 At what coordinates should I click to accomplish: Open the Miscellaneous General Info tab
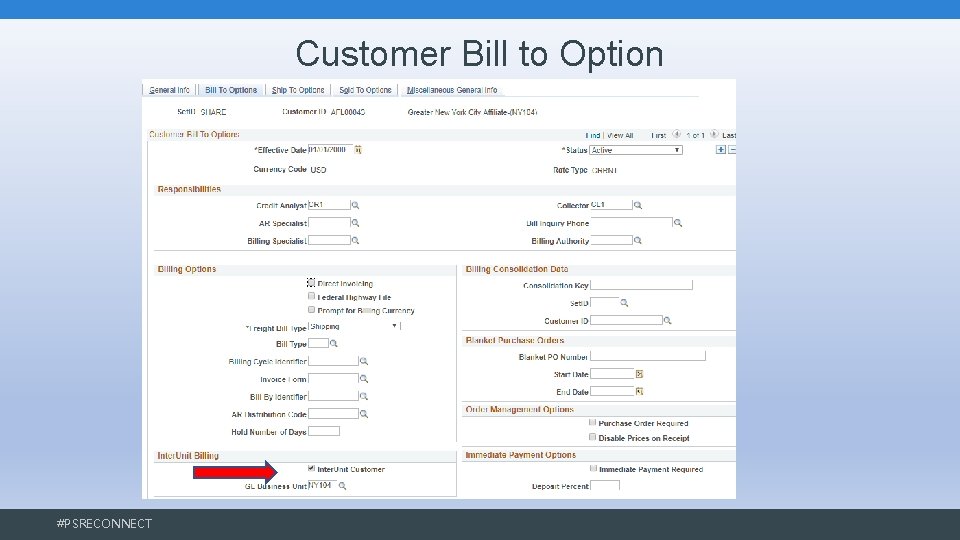coord(452,90)
